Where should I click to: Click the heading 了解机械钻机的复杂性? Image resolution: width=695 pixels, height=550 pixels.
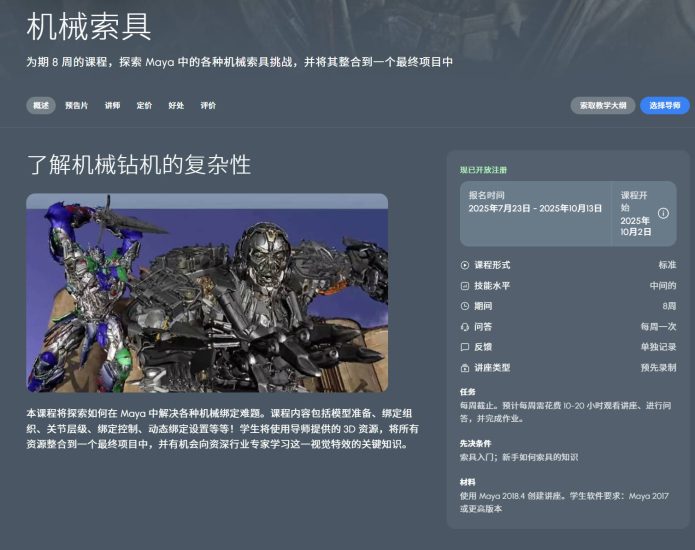pyautogui.click(x=139, y=164)
